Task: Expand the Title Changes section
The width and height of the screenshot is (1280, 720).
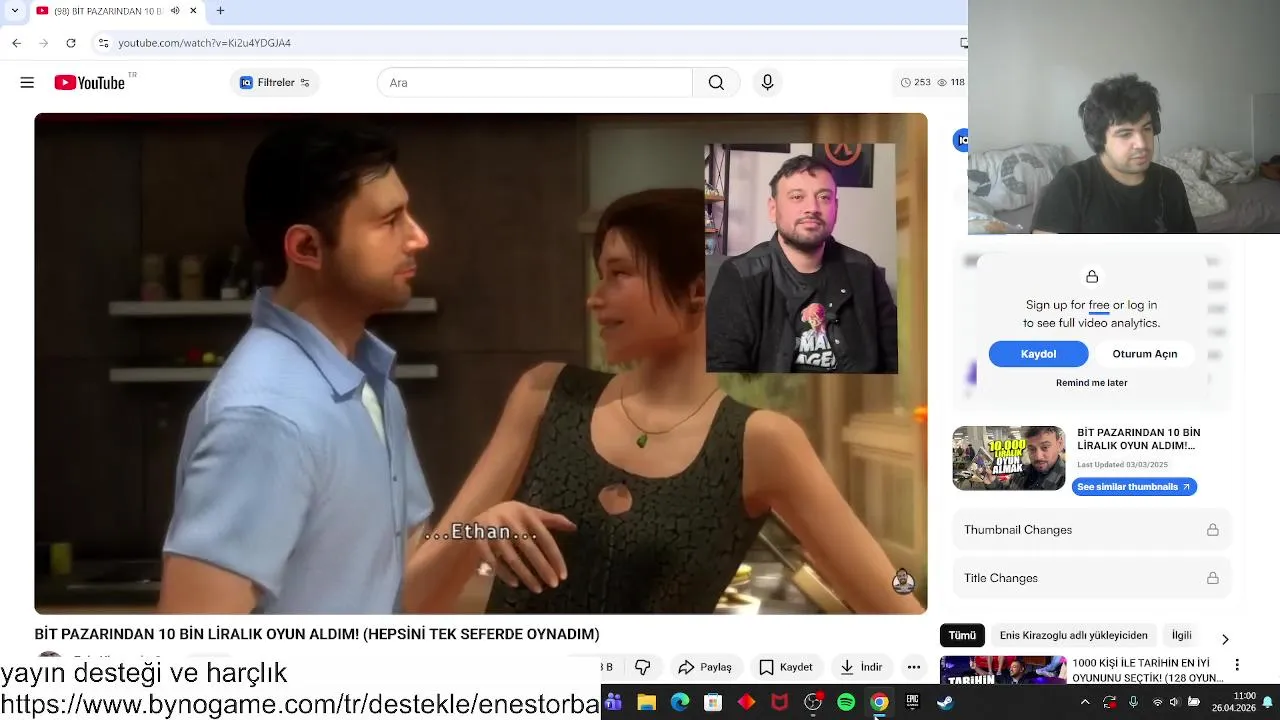Action: point(1091,578)
